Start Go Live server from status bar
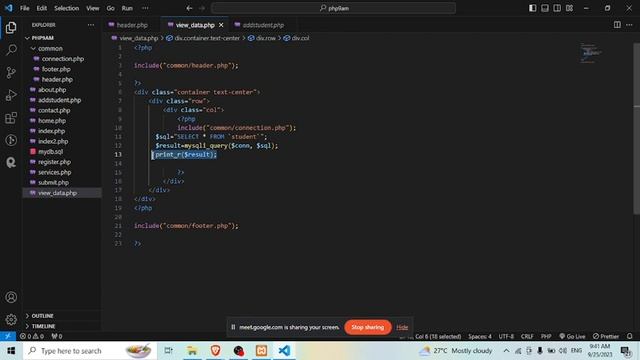The height and width of the screenshot is (360, 640). pos(572,336)
